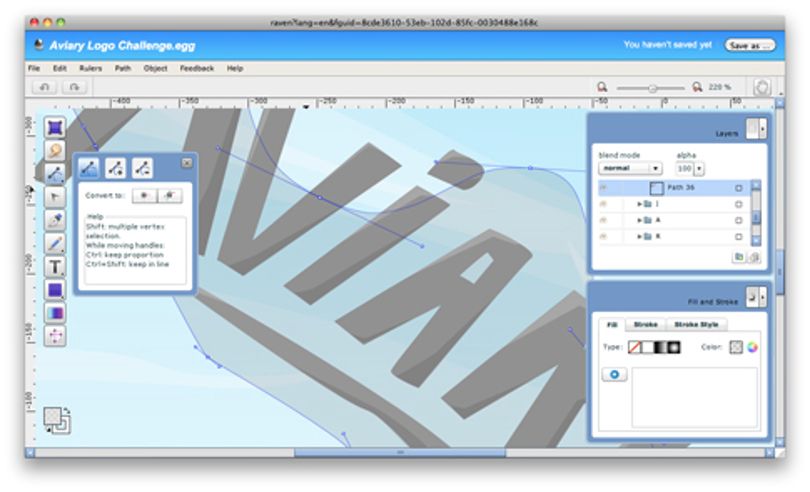This screenshot has width=810, height=492.
Task: Click the Save as button
Action: coord(750,45)
